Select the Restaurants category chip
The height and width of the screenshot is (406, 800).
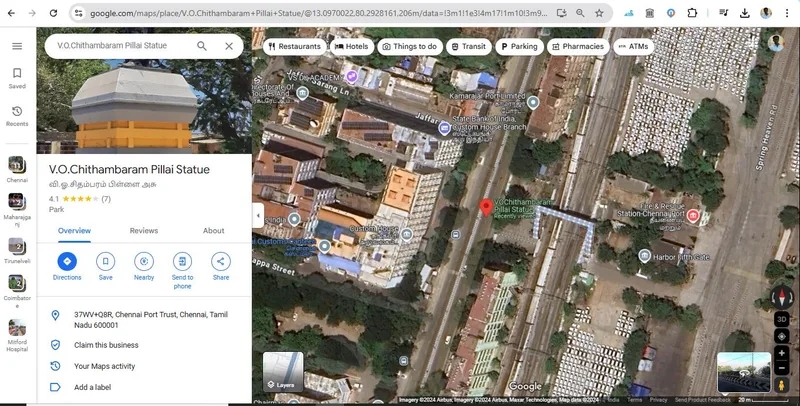pyautogui.click(x=294, y=46)
